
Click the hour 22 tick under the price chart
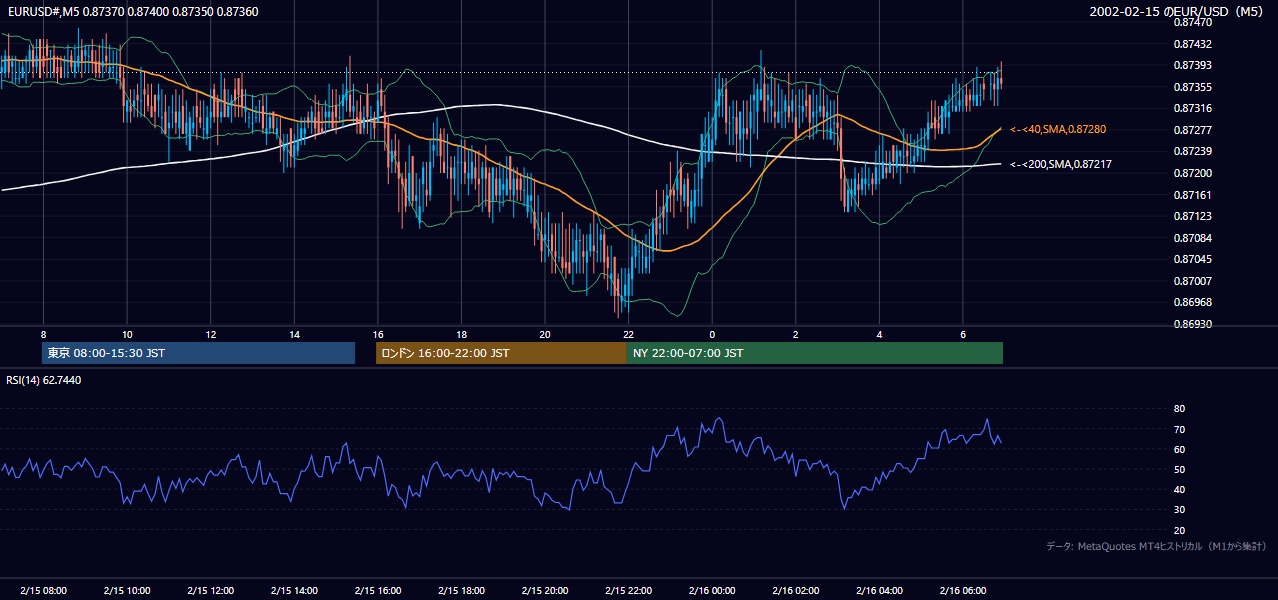[628, 334]
